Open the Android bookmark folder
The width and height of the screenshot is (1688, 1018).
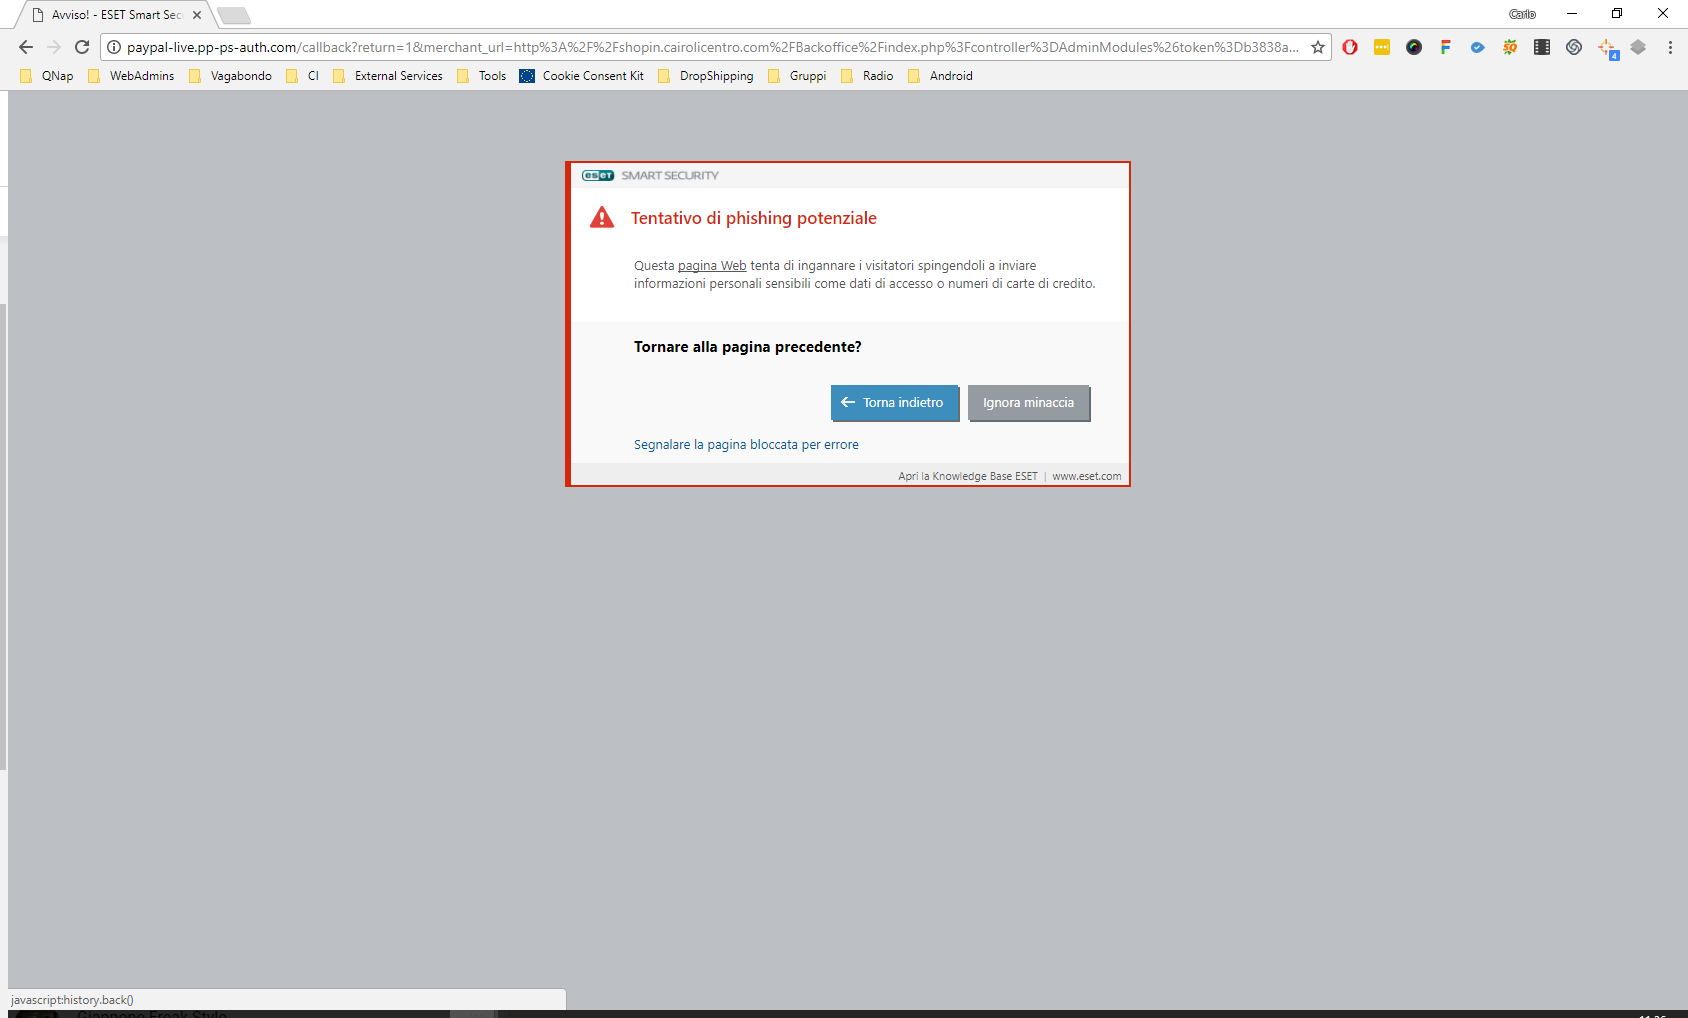coord(940,76)
